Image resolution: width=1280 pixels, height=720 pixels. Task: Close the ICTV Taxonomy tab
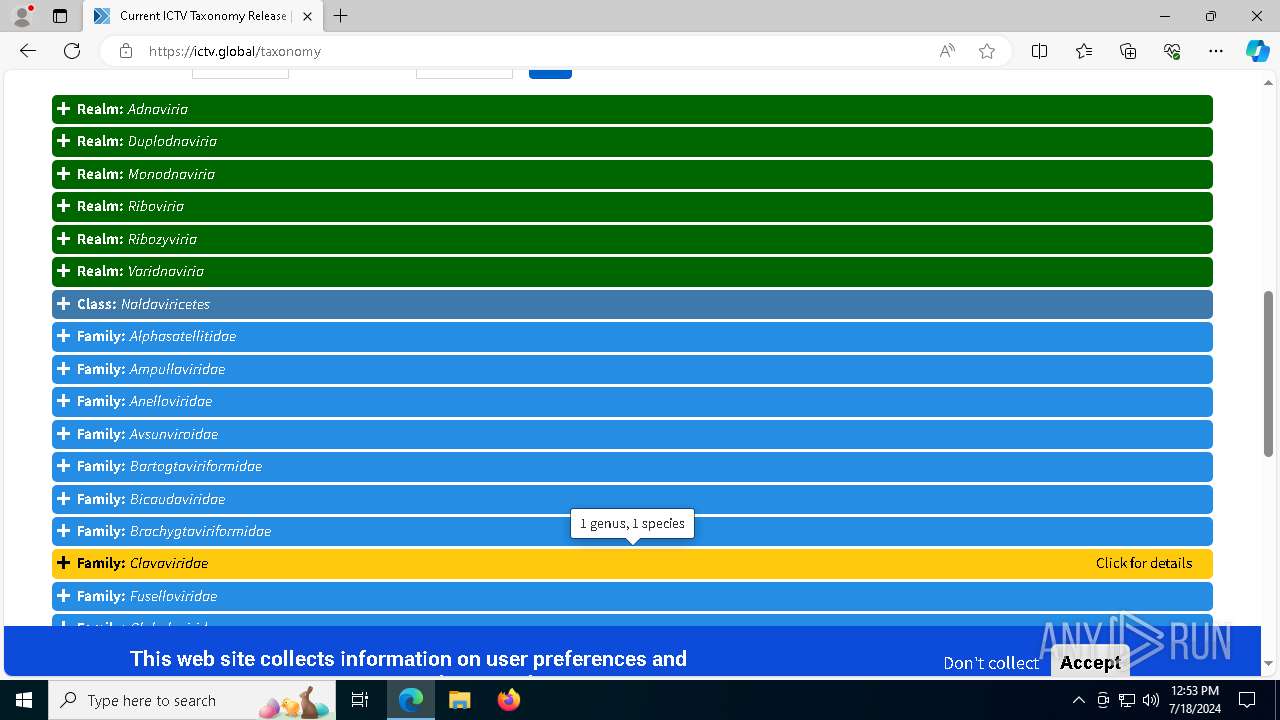(307, 16)
